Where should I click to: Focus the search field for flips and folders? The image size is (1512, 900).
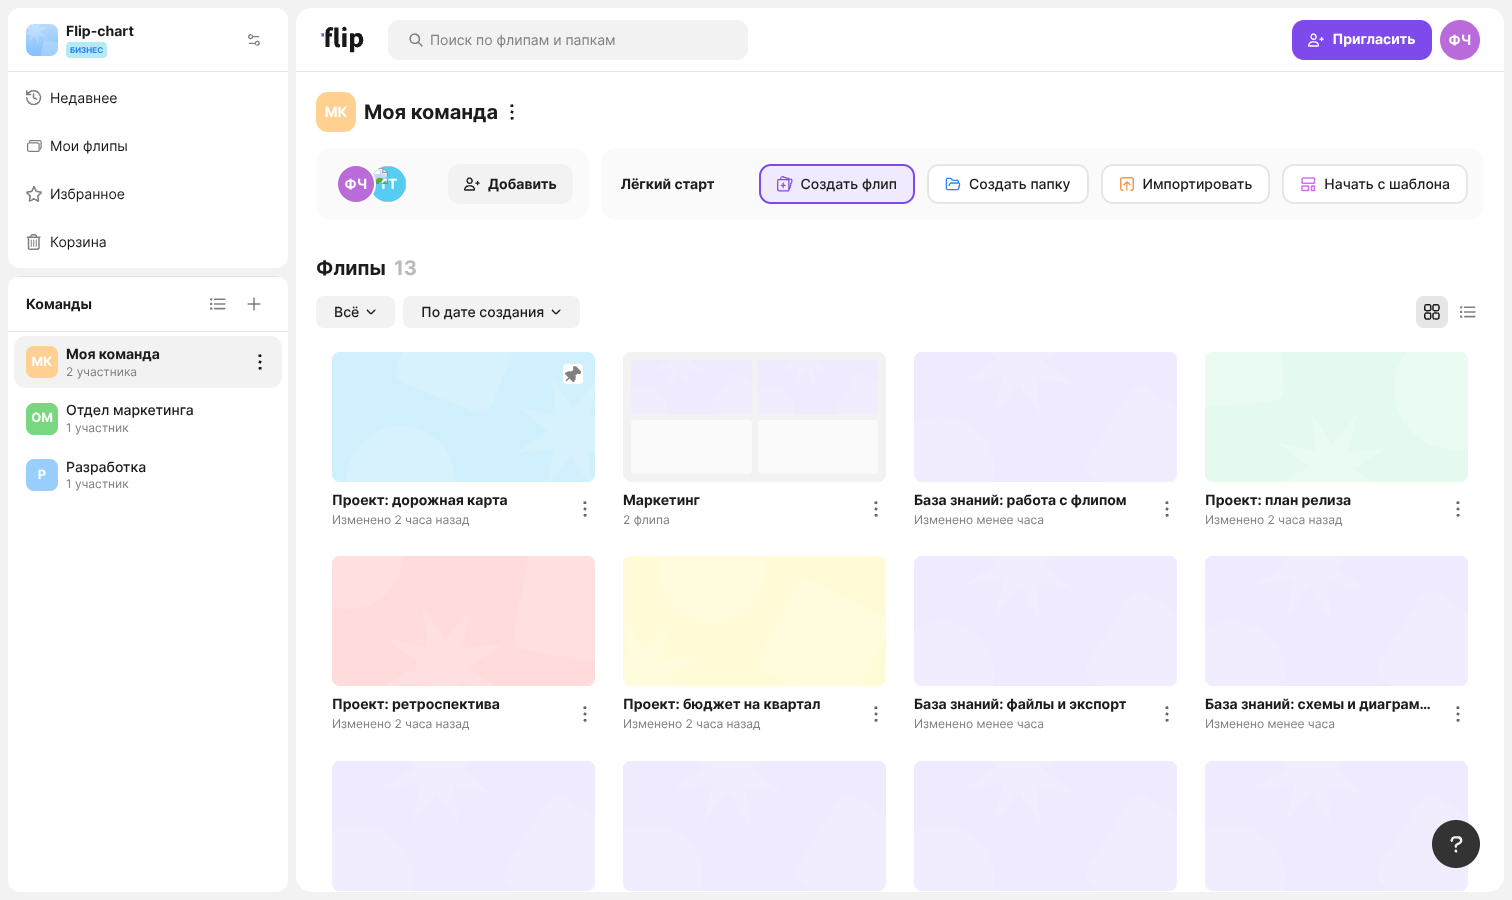(x=568, y=40)
